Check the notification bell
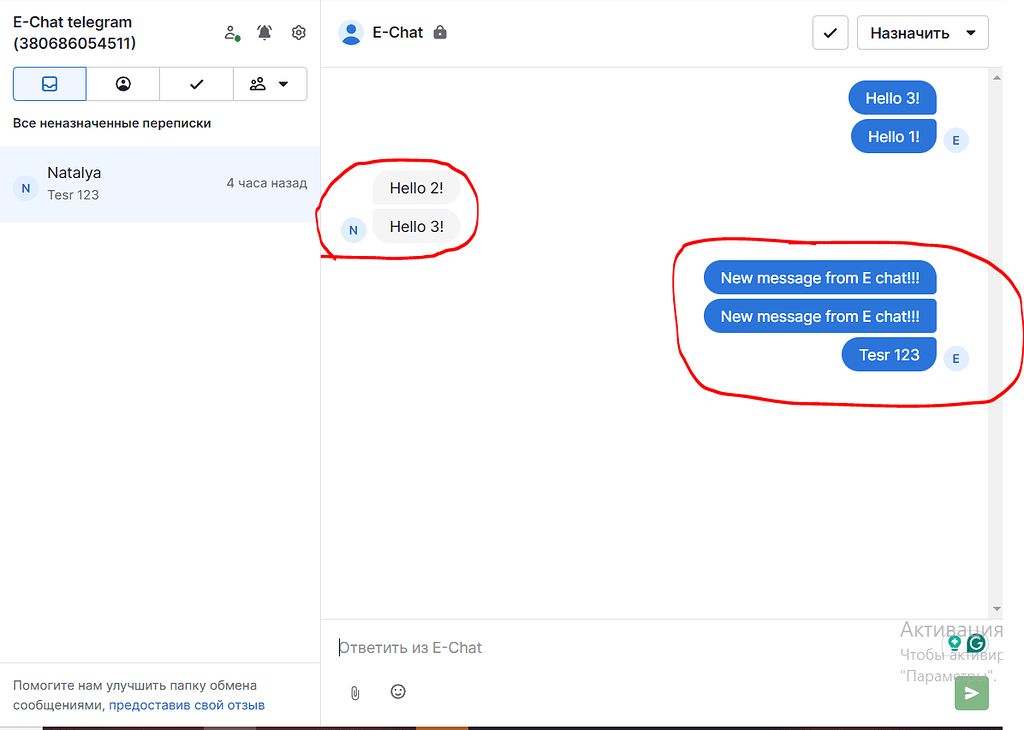This screenshot has width=1024, height=730. pyautogui.click(x=263, y=32)
